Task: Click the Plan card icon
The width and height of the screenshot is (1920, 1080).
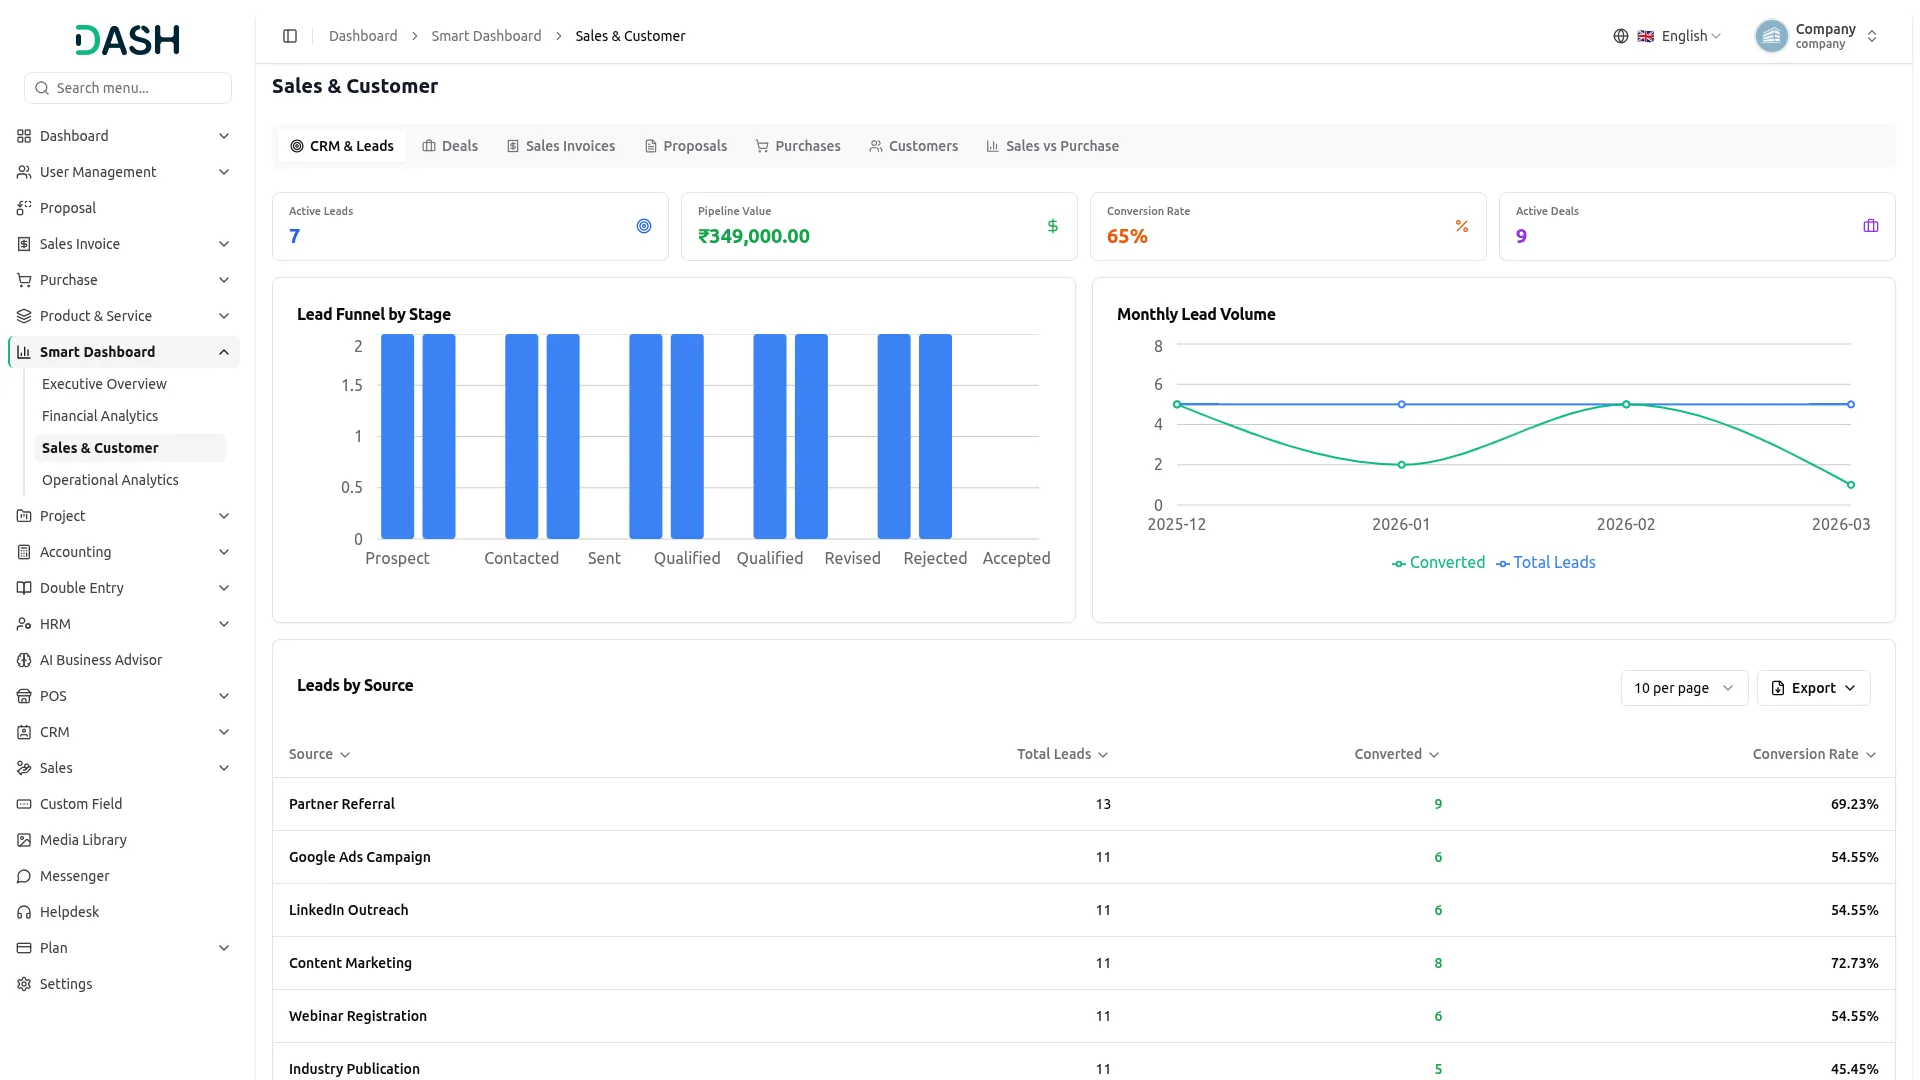Action: coord(24,948)
